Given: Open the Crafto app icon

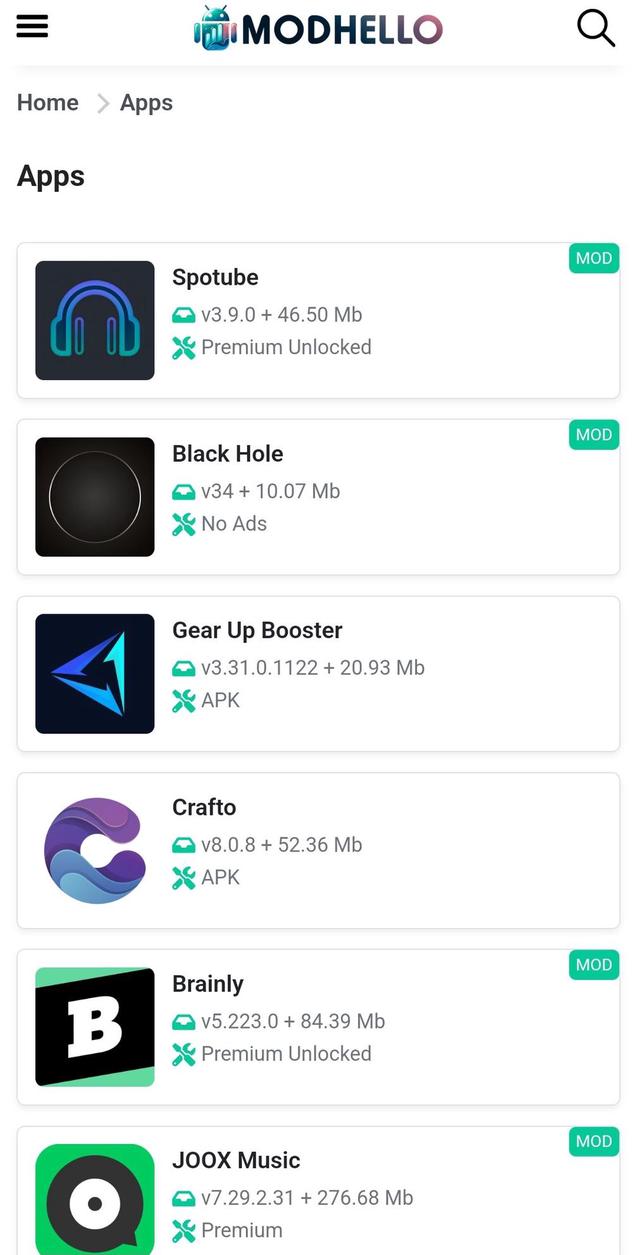Looking at the screenshot, I should (x=94, y=850).
